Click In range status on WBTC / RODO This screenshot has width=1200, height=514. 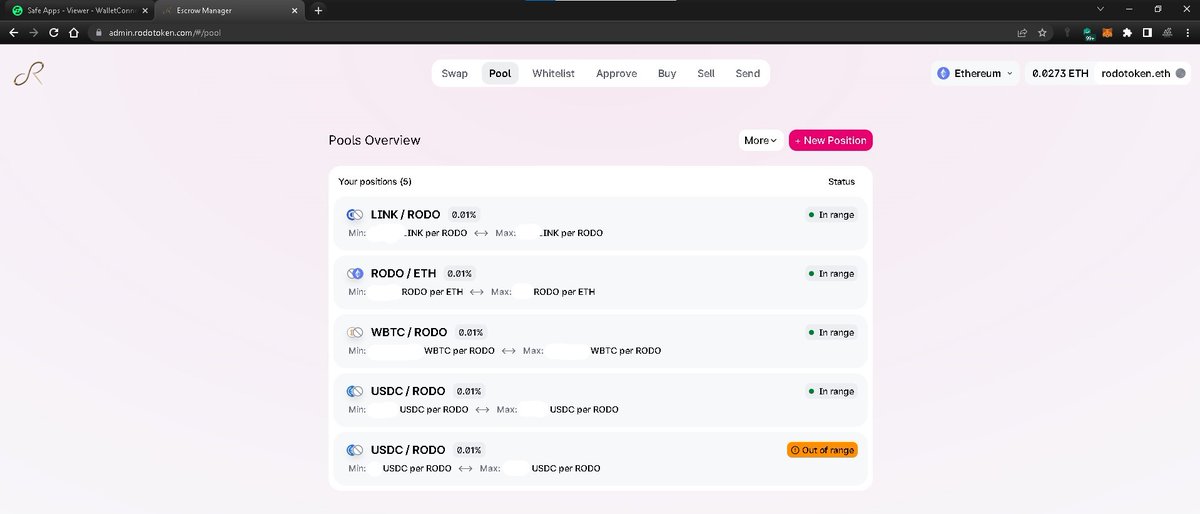click(831, 332)
